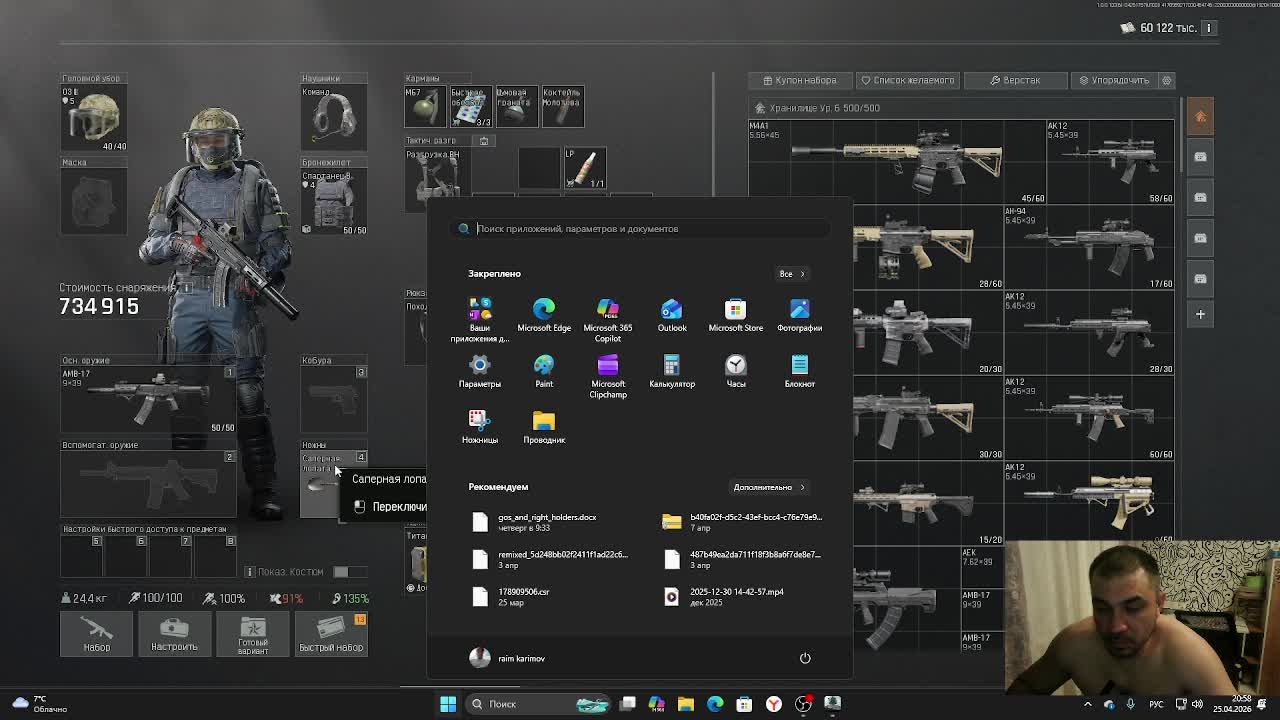Select 'Саперная лопата' context menu entry
Screen dimensions: 1280x720
388,479
